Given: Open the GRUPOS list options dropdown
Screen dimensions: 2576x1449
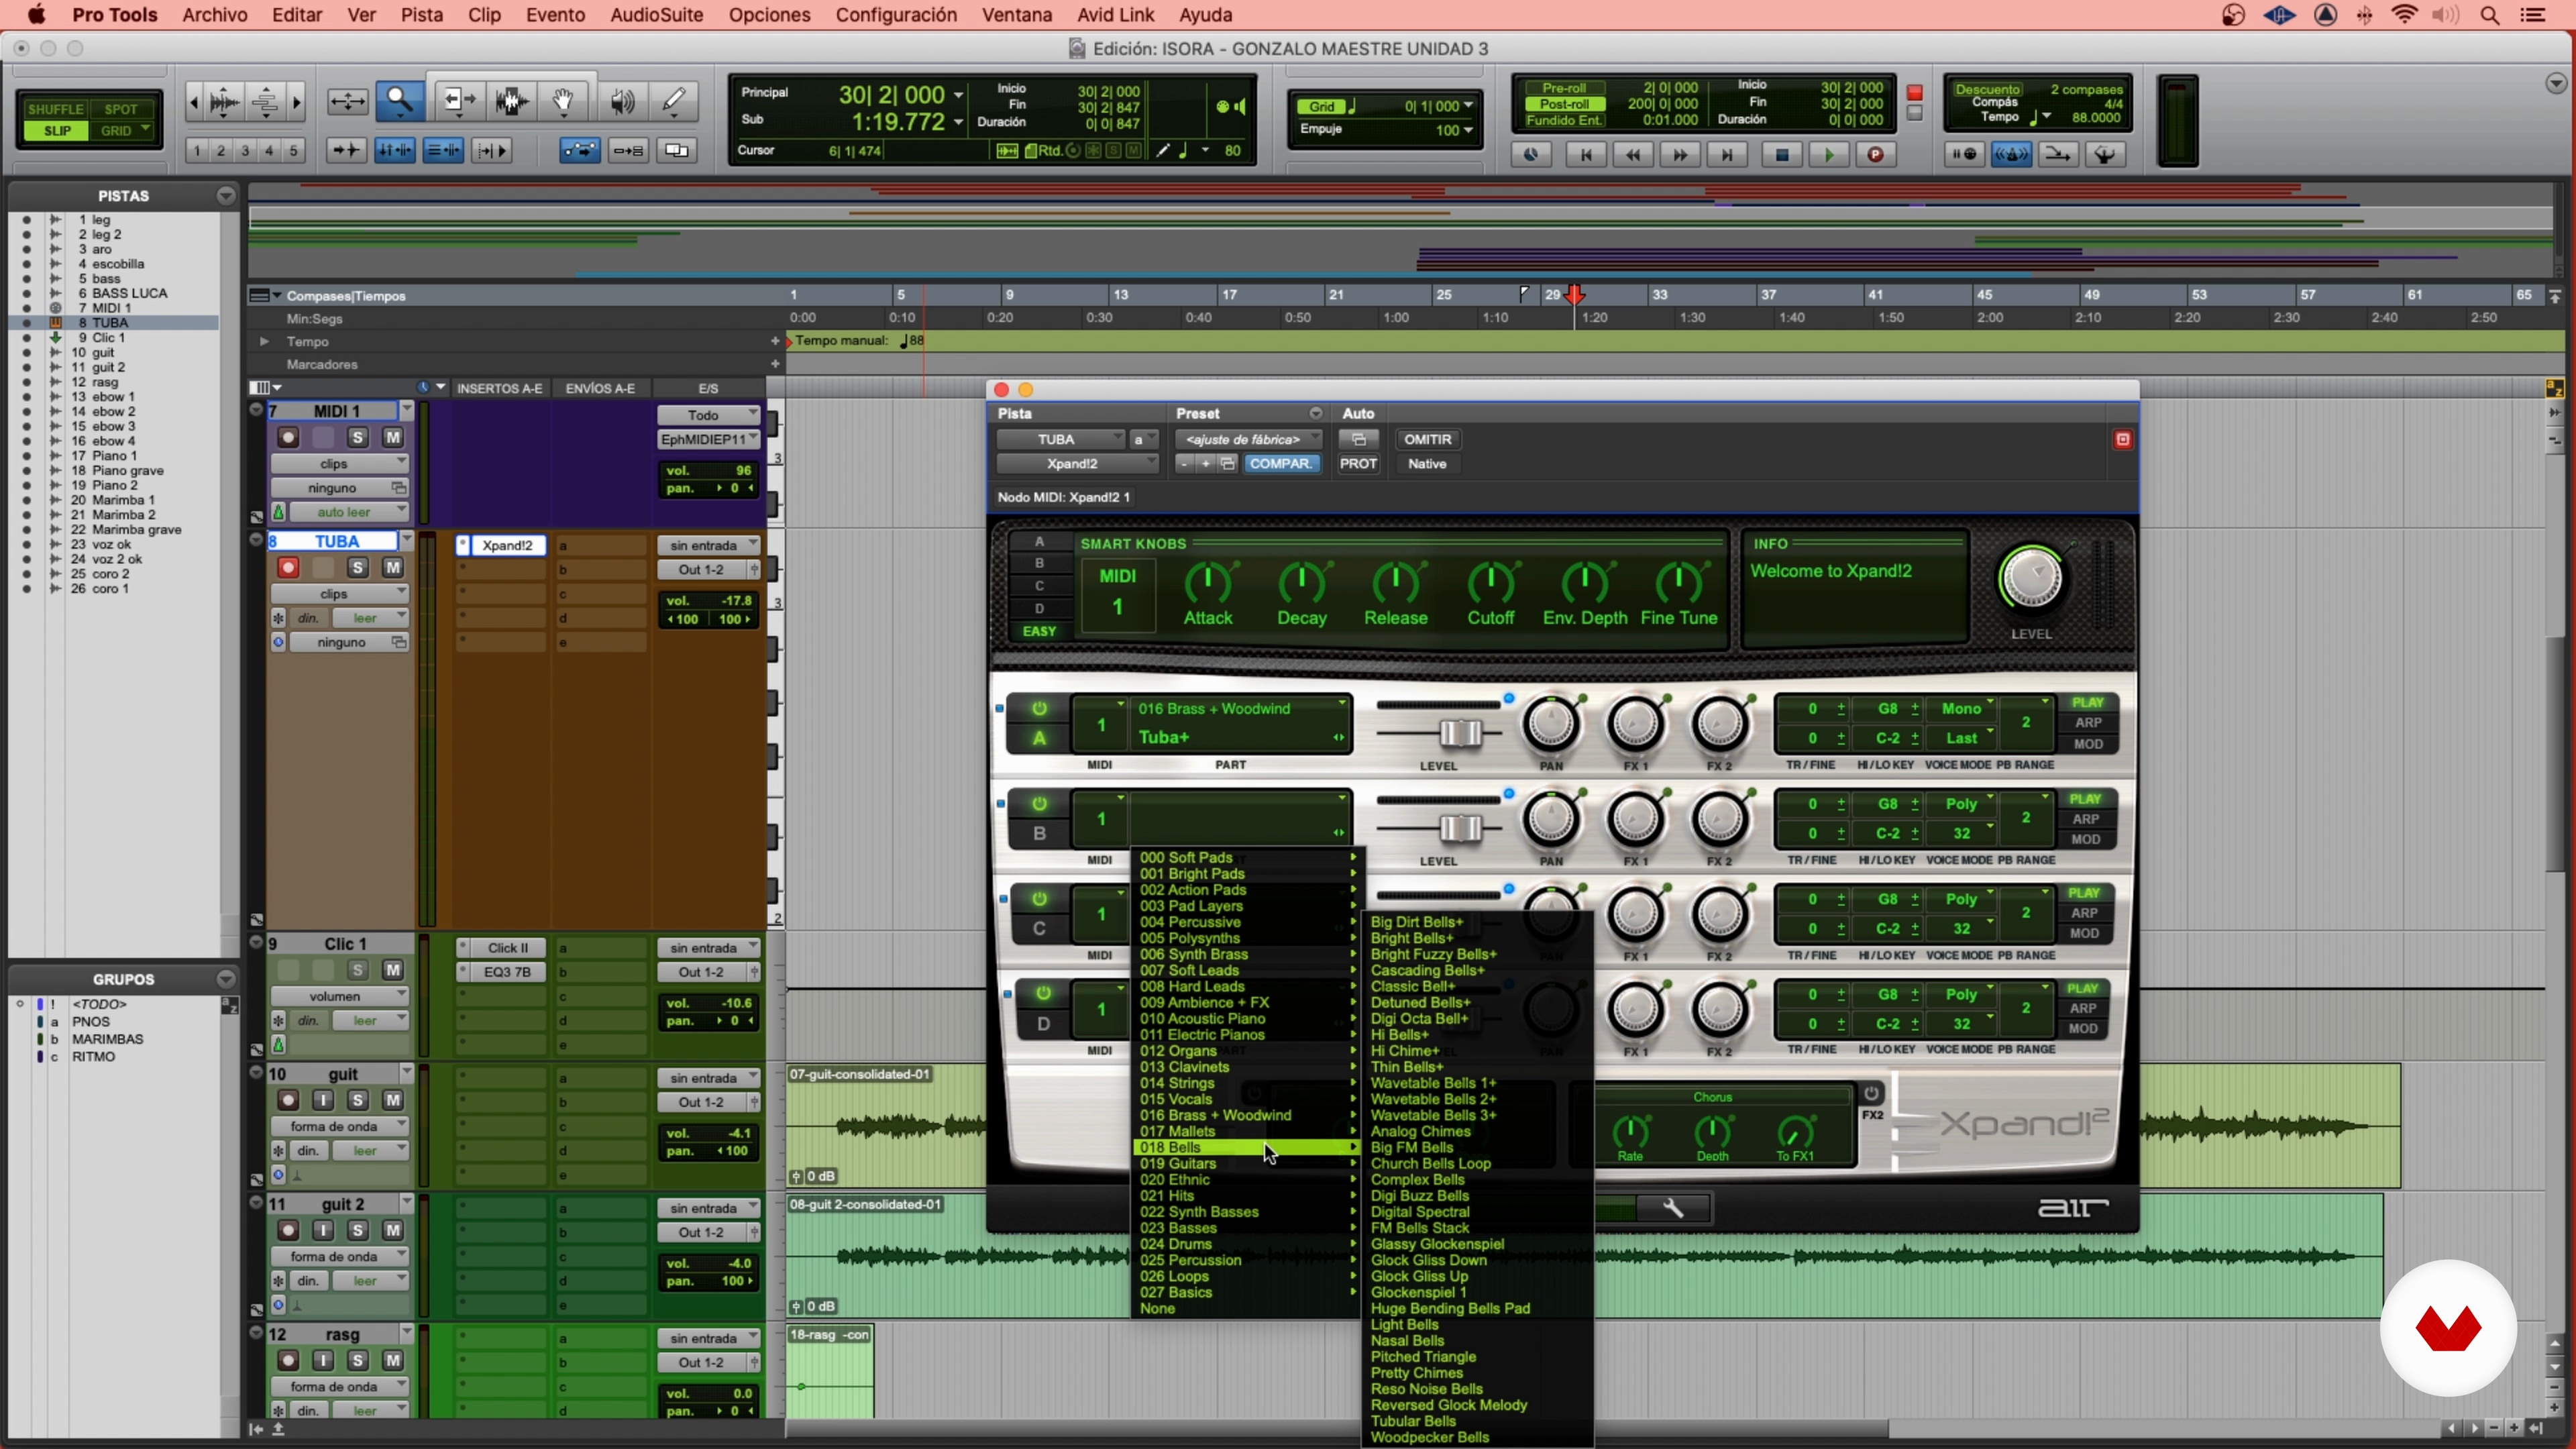Looking at the screenshot, I should (x=226, y=979).
